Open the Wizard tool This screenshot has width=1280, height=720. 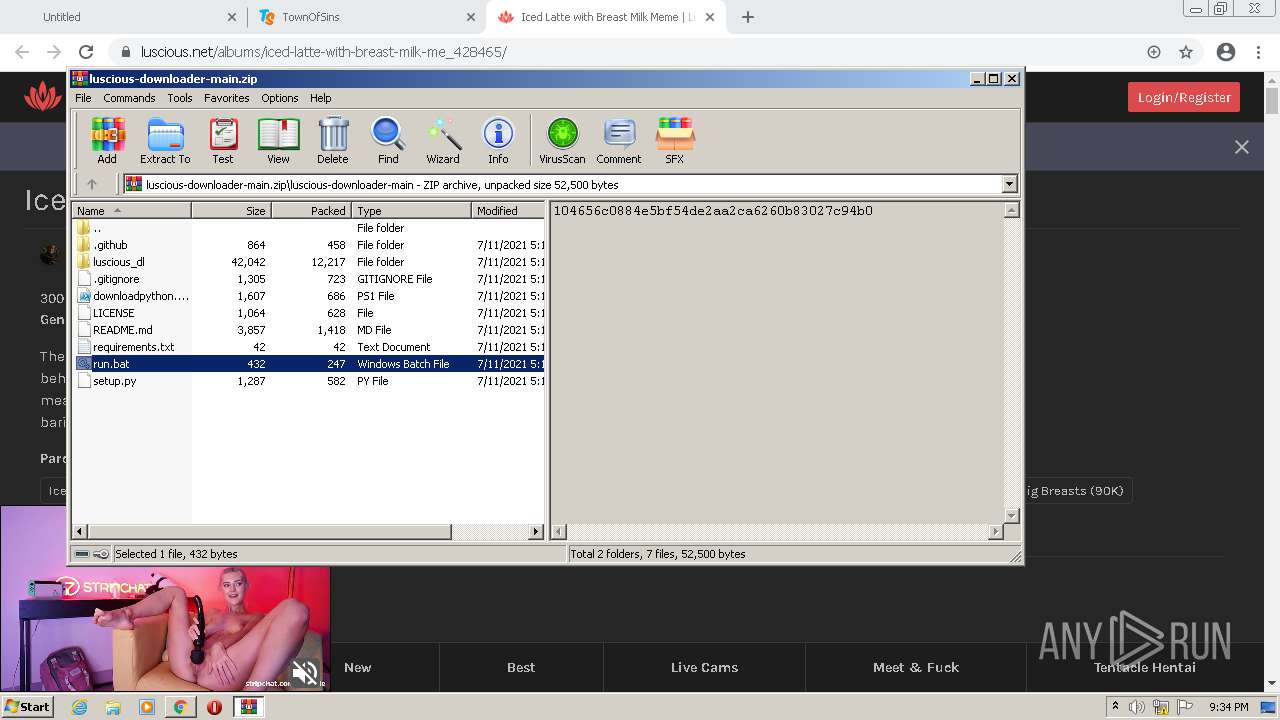443,140
